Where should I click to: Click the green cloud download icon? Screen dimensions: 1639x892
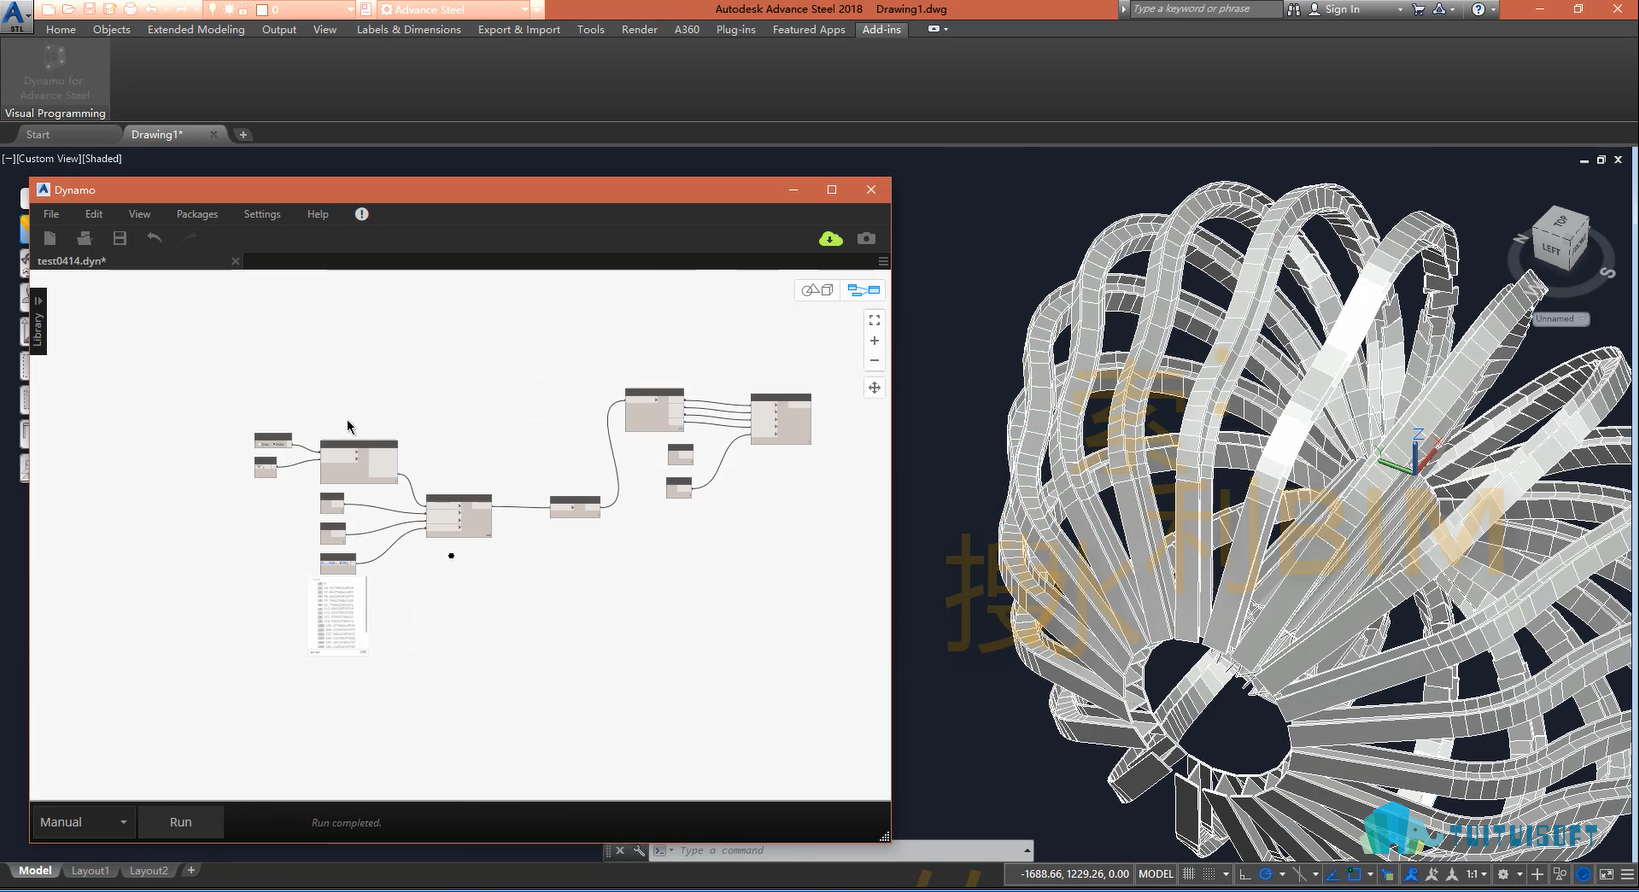830,238
